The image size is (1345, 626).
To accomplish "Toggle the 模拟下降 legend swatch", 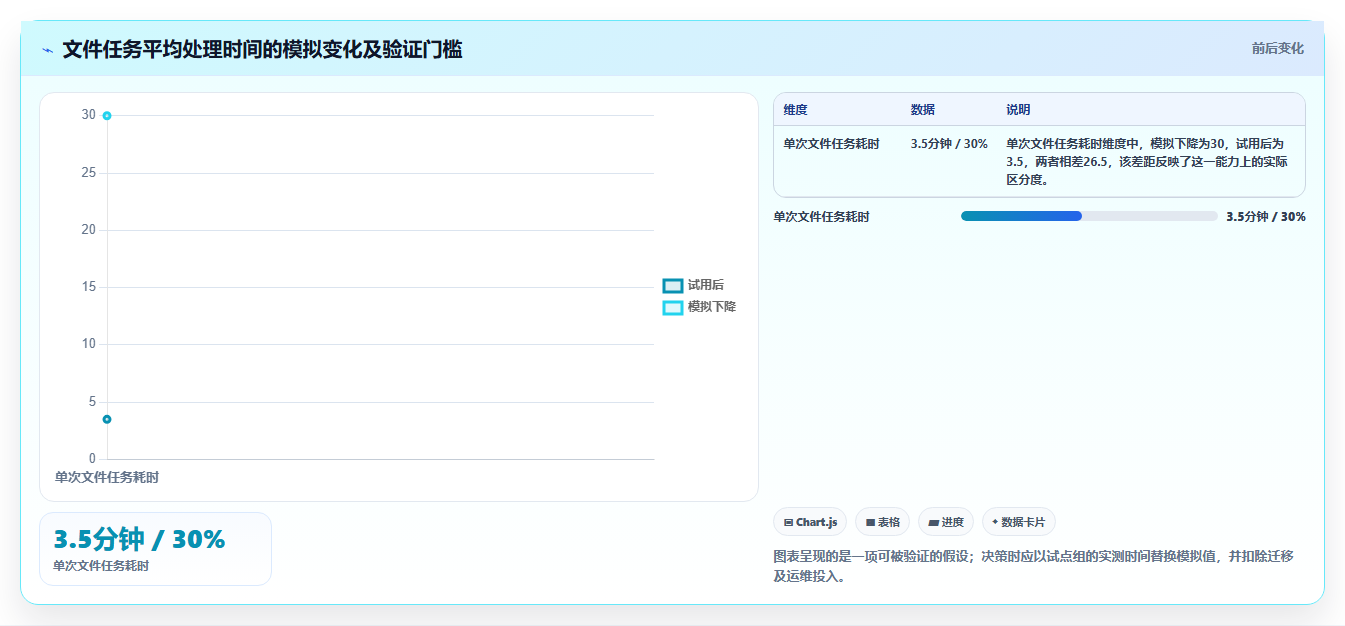I will coord(673,307).
